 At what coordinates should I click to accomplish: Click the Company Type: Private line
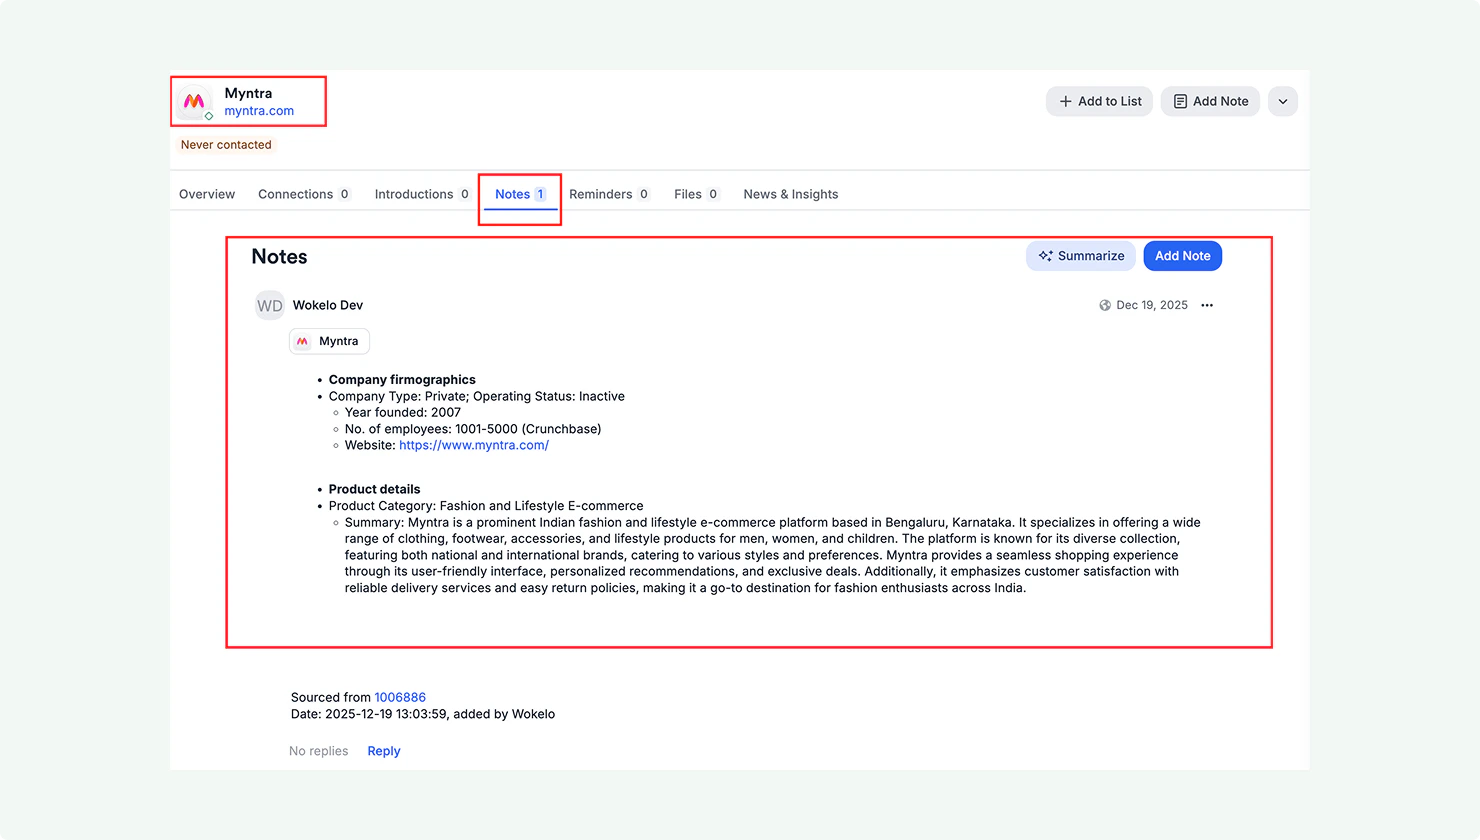coord(477,396)
